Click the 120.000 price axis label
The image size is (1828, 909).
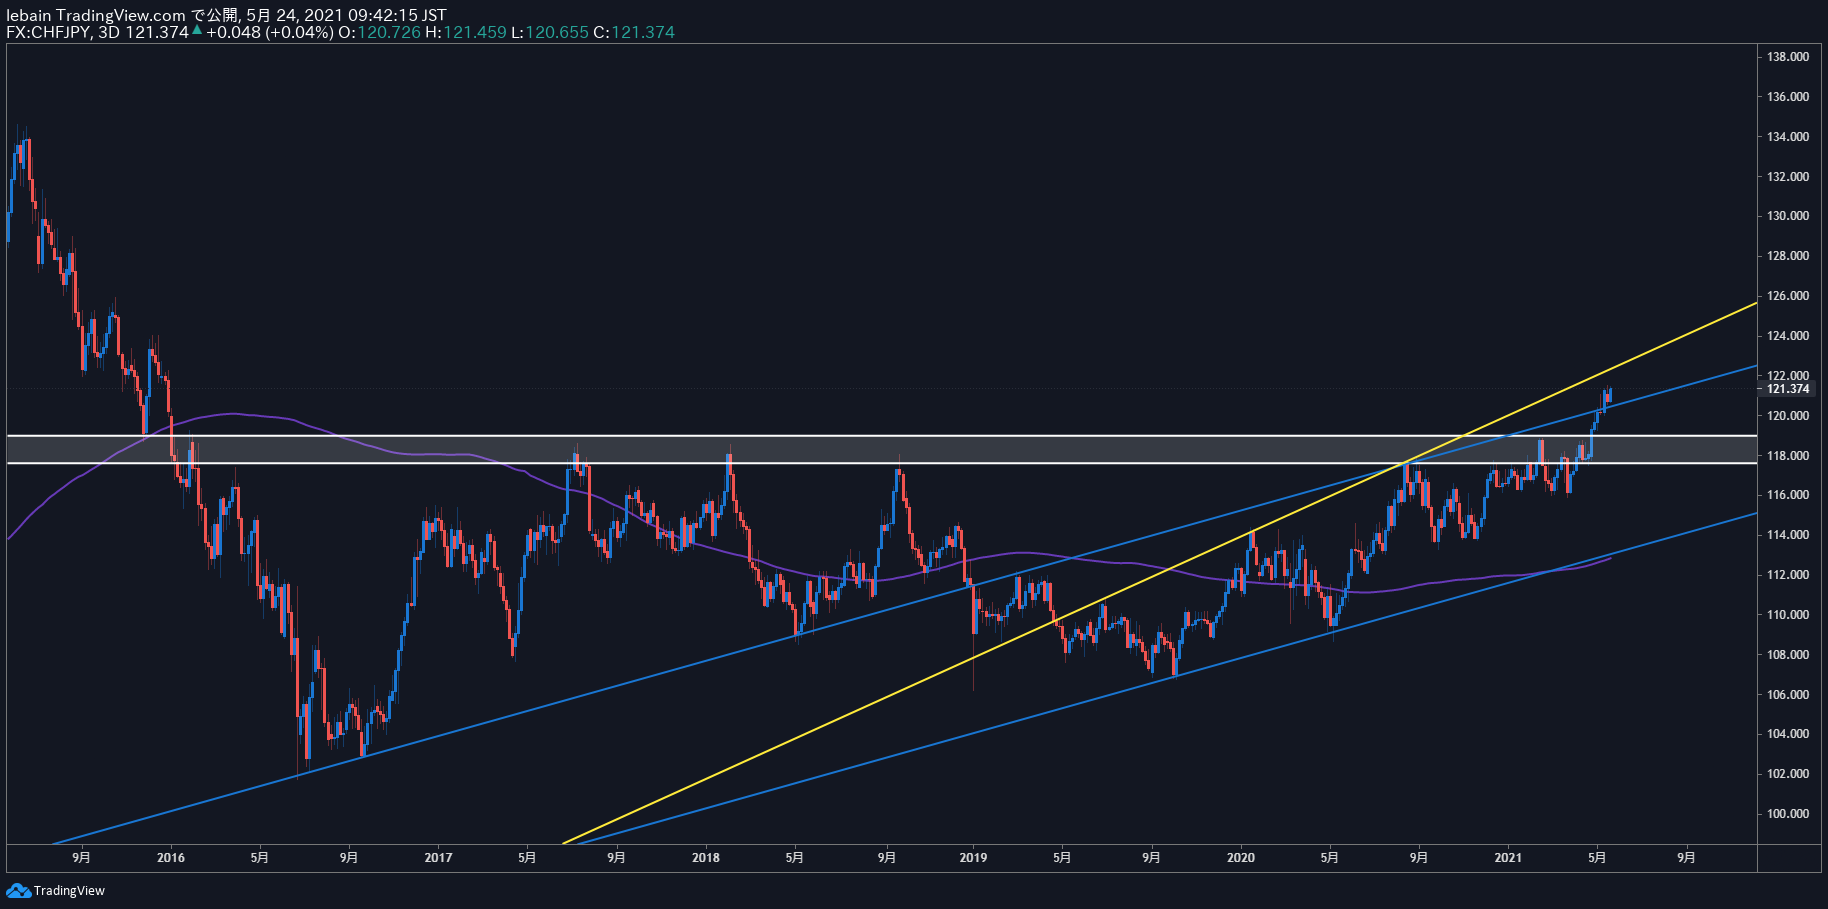(1788, 416)
